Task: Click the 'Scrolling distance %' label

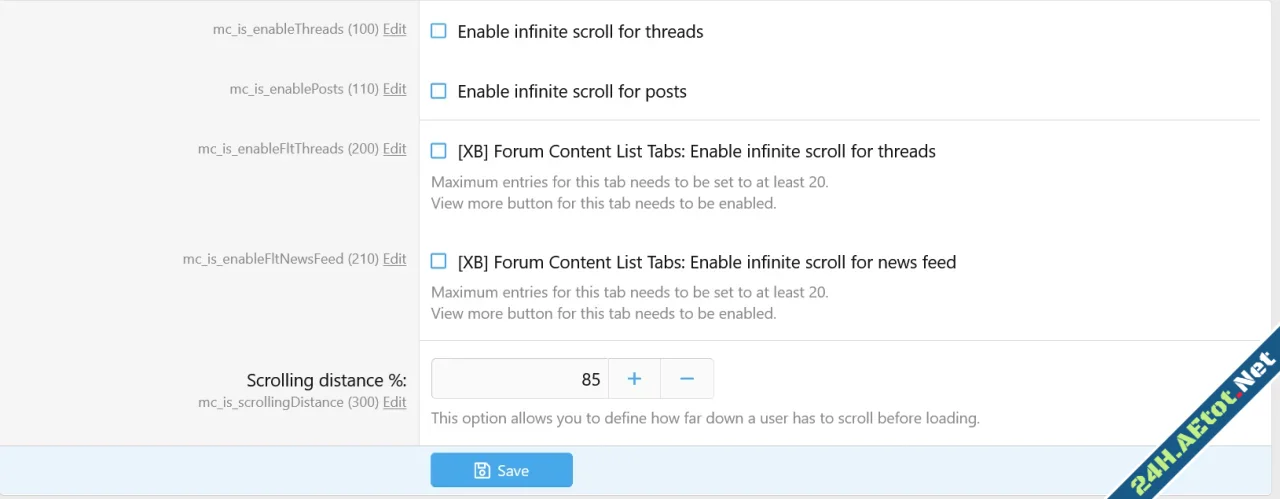Action: click(x=326, y=380)
